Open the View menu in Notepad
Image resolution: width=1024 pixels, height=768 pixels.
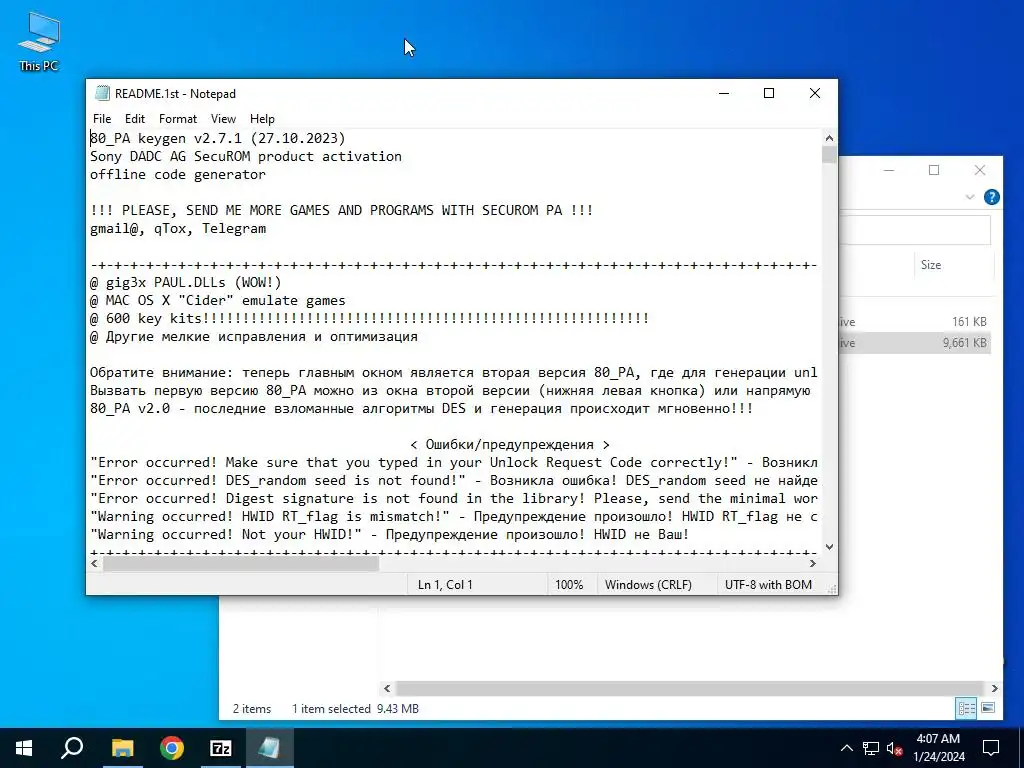coord(223,119)
